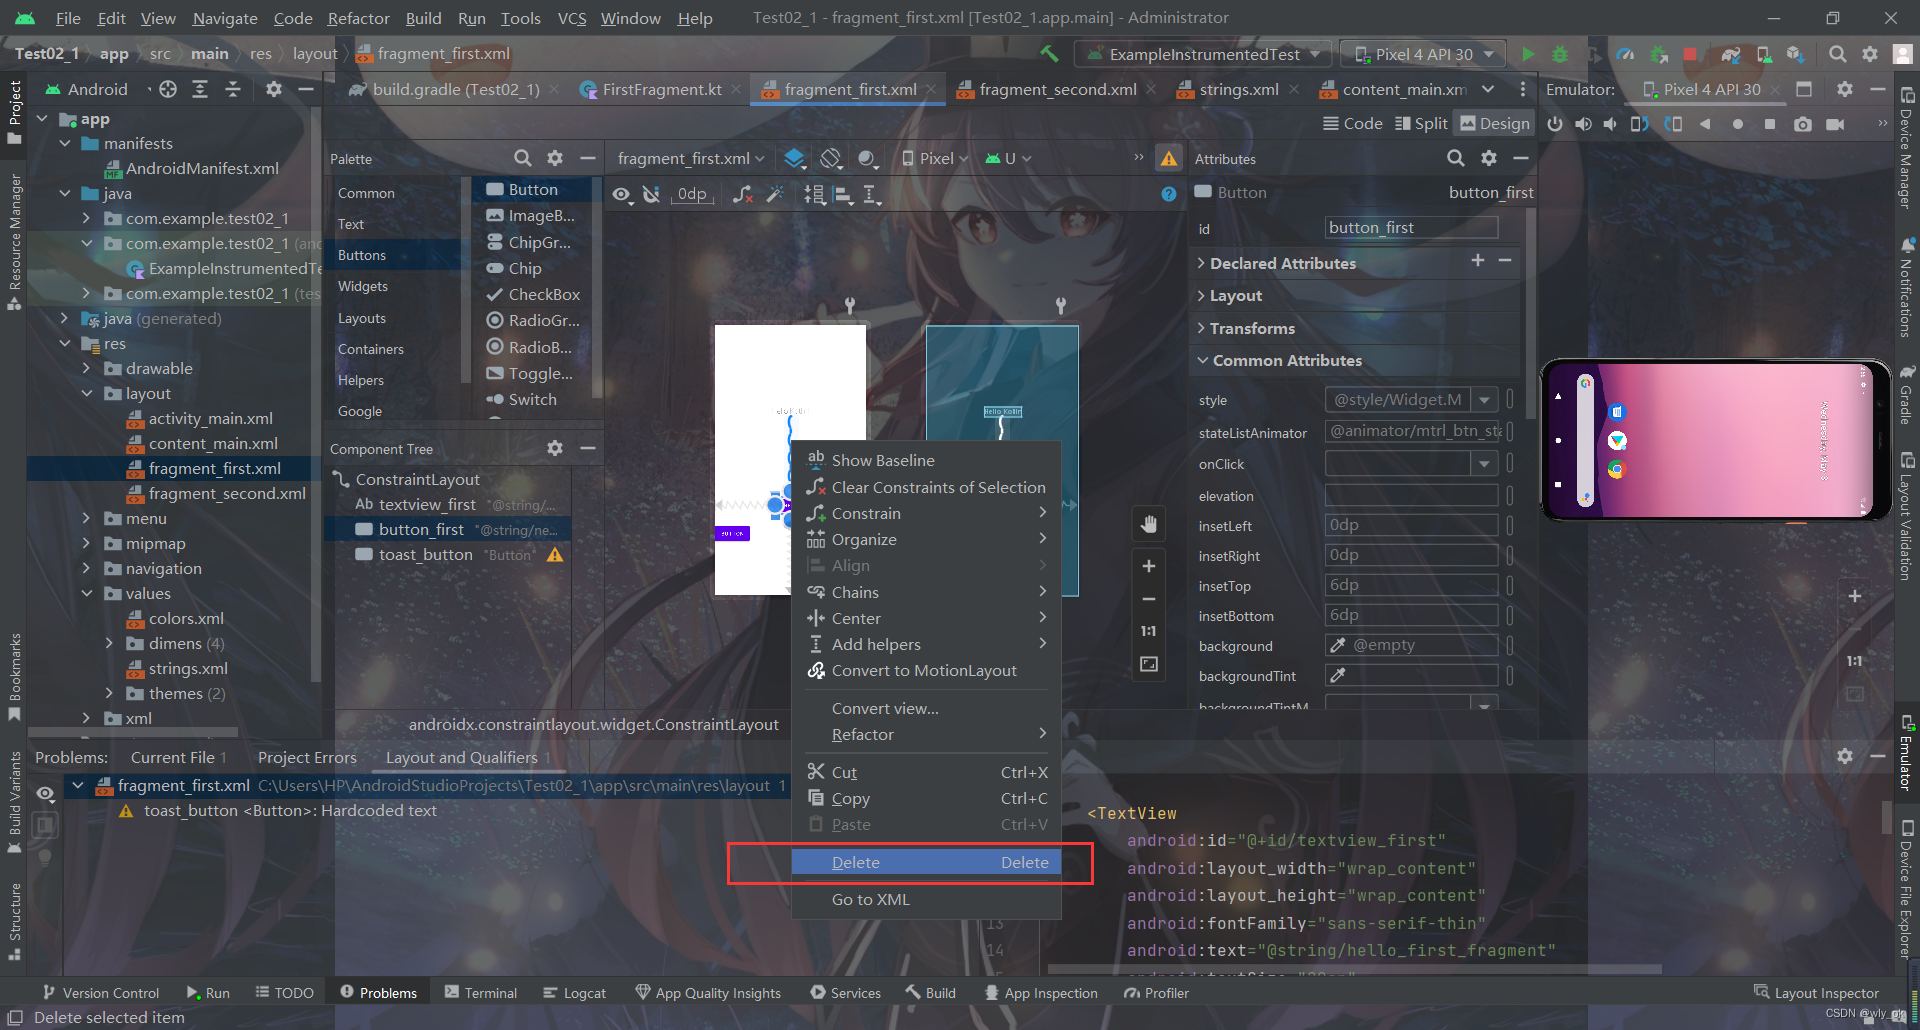Open the run configuration ExampleInstrumentedTest dropdown

click(x=1205, y=54)
